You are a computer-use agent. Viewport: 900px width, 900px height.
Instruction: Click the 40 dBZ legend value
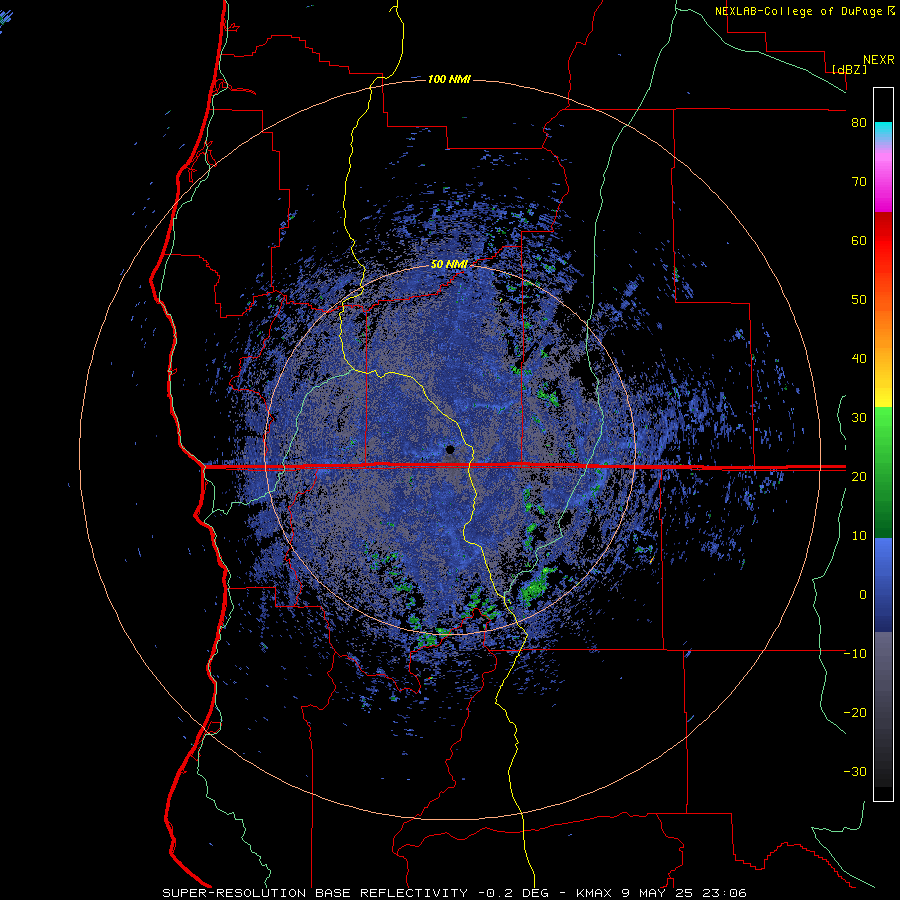point(859,359)
